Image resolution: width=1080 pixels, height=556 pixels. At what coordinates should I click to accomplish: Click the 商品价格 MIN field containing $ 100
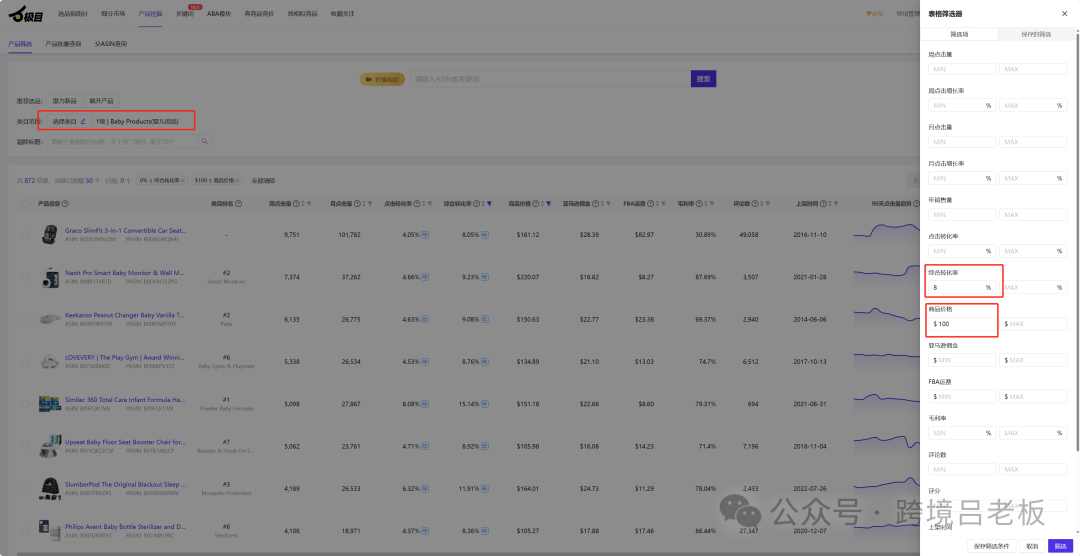point(962,324)
